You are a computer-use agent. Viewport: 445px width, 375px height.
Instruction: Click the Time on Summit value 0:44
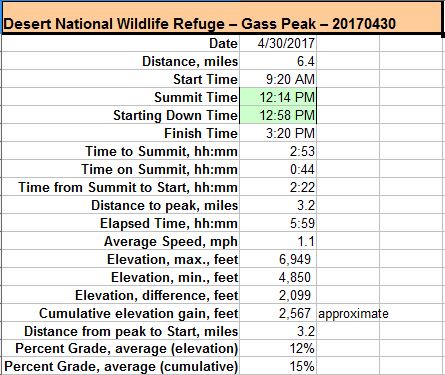pos(278,169)
